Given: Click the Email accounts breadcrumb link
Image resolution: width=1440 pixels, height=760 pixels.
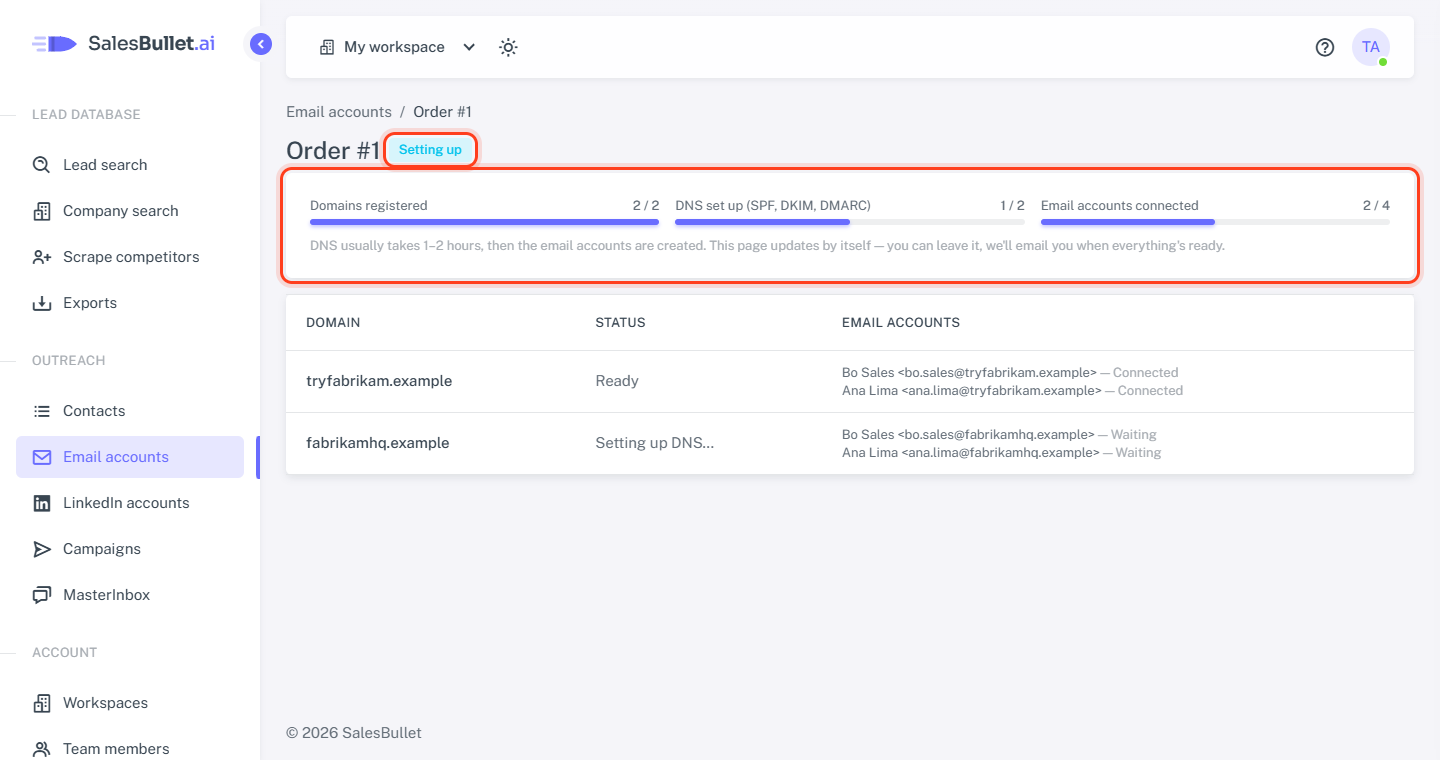Looking at the screenshot, I should [339, 112].
